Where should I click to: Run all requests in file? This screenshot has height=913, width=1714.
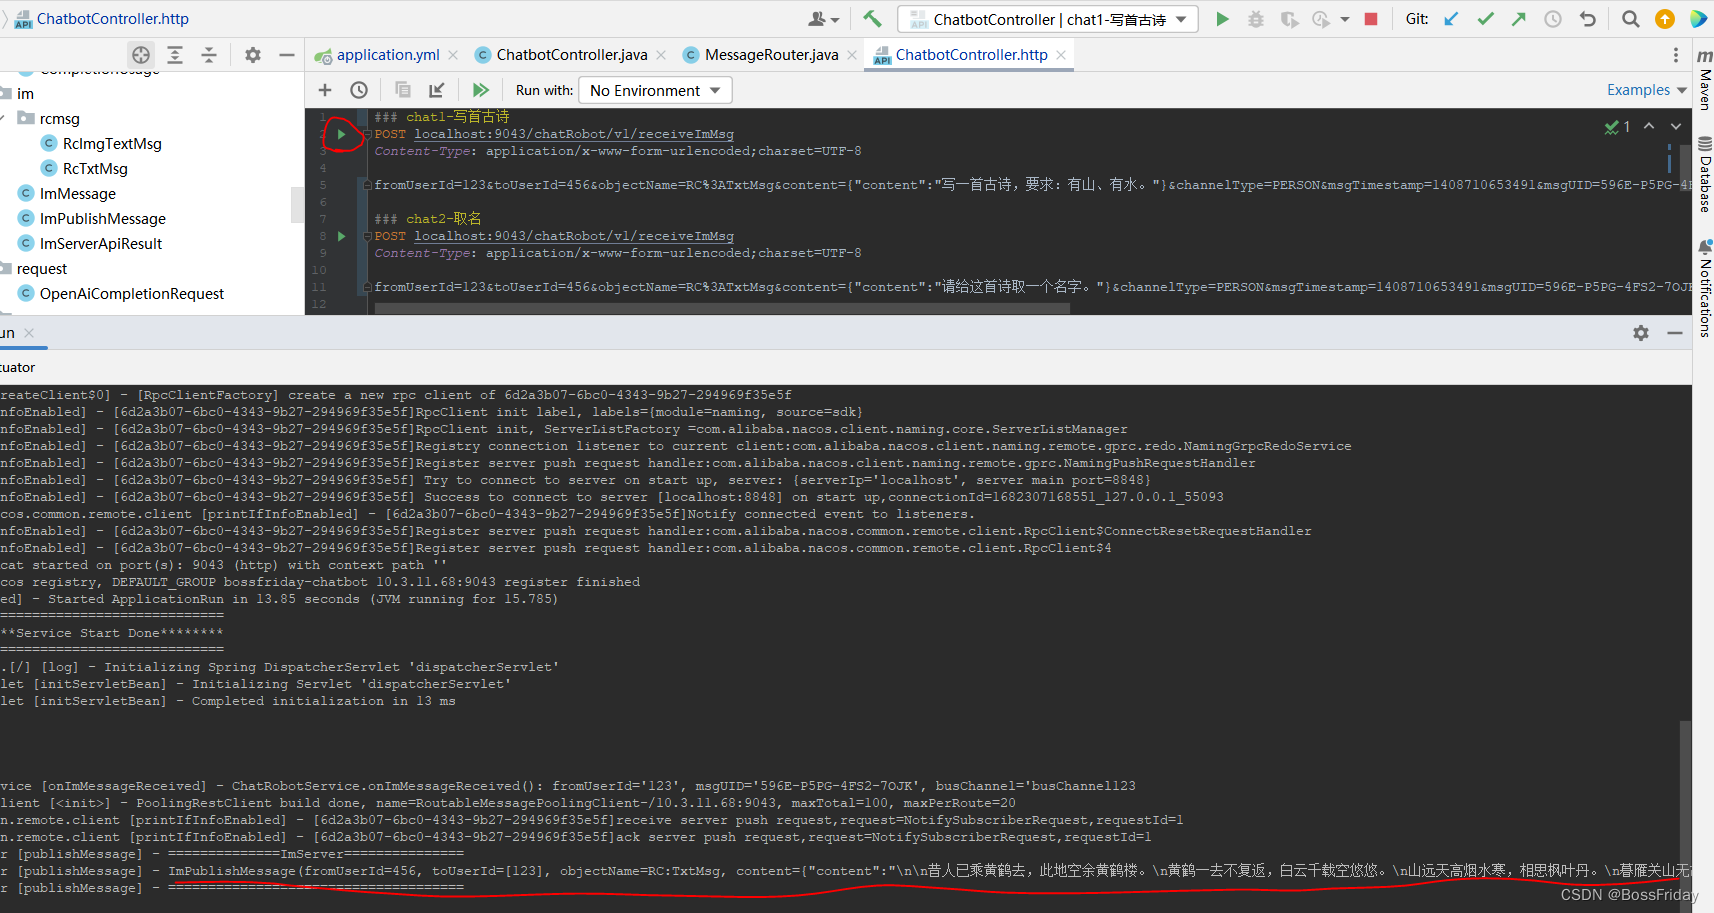point(481,90)
